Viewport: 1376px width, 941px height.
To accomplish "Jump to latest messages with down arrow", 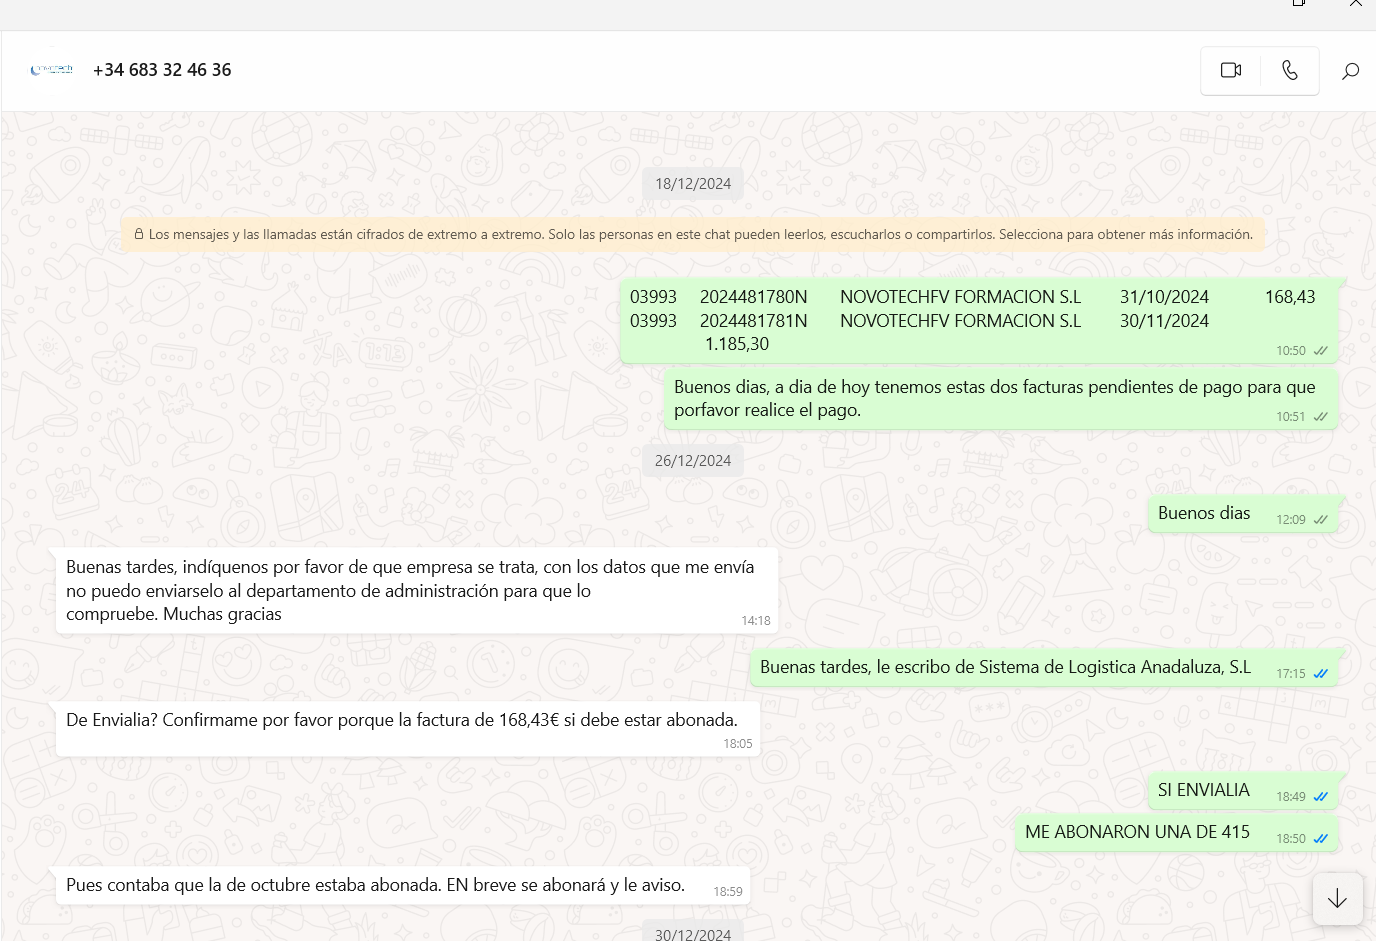I will tap(1337, 898).
